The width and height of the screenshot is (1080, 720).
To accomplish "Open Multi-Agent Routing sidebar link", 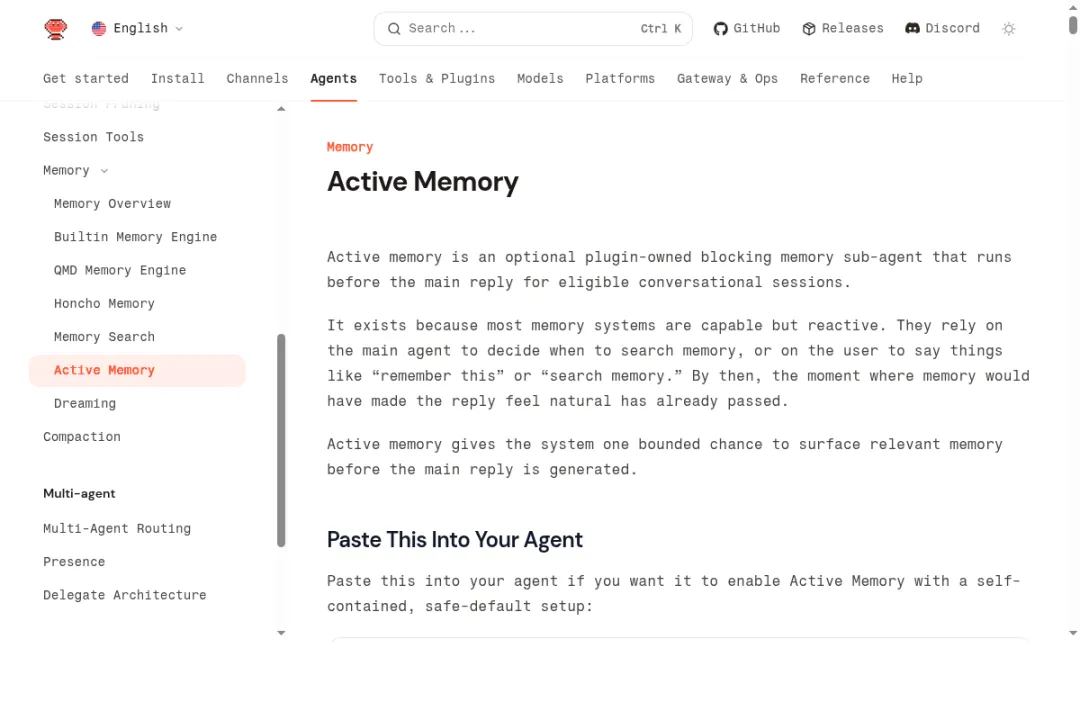I will [x=117, y=529].
